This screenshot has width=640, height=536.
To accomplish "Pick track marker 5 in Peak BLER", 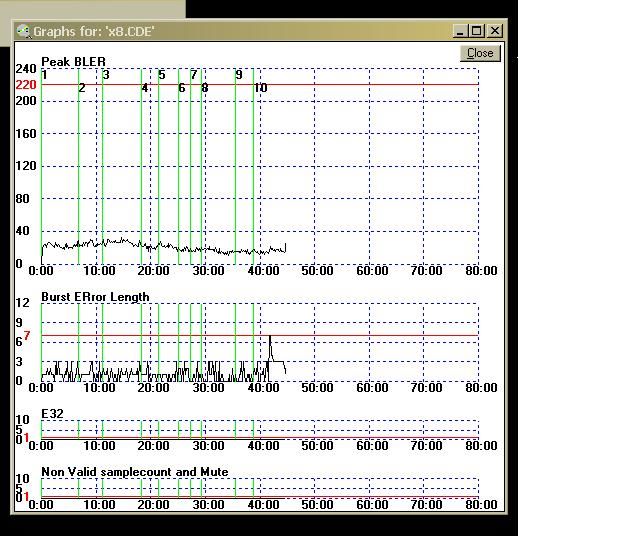I will [x=162, y=75].
